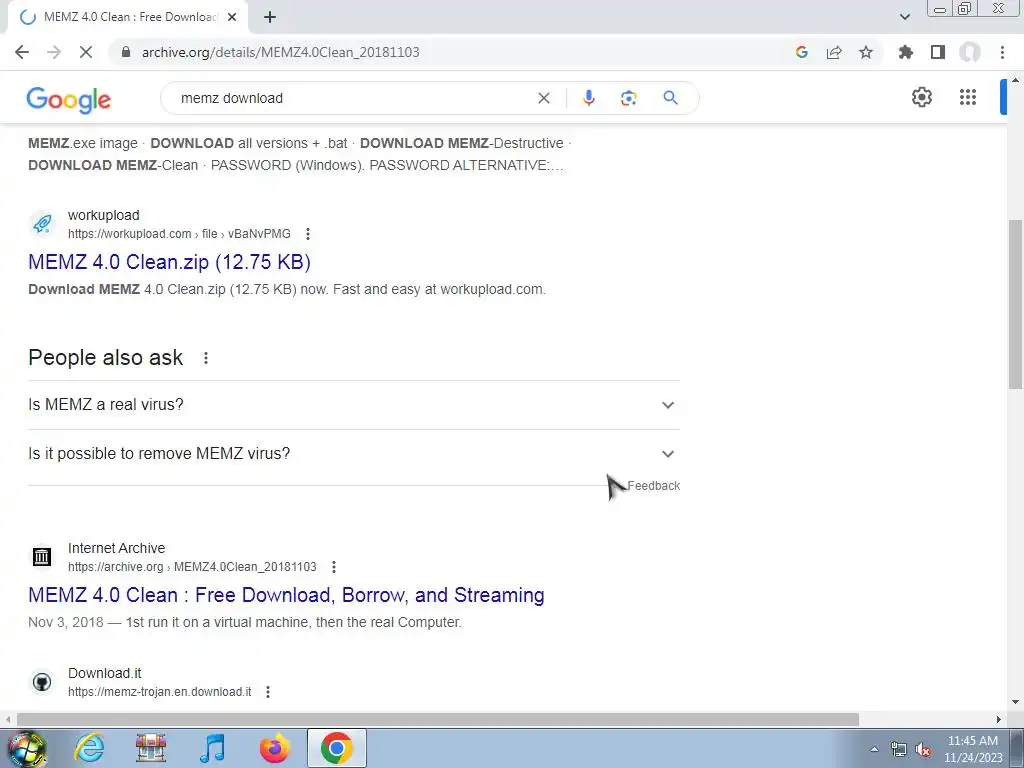
Task: Open MEMZ 4.0 Clean.zip result link
Action: coord(169,262)
